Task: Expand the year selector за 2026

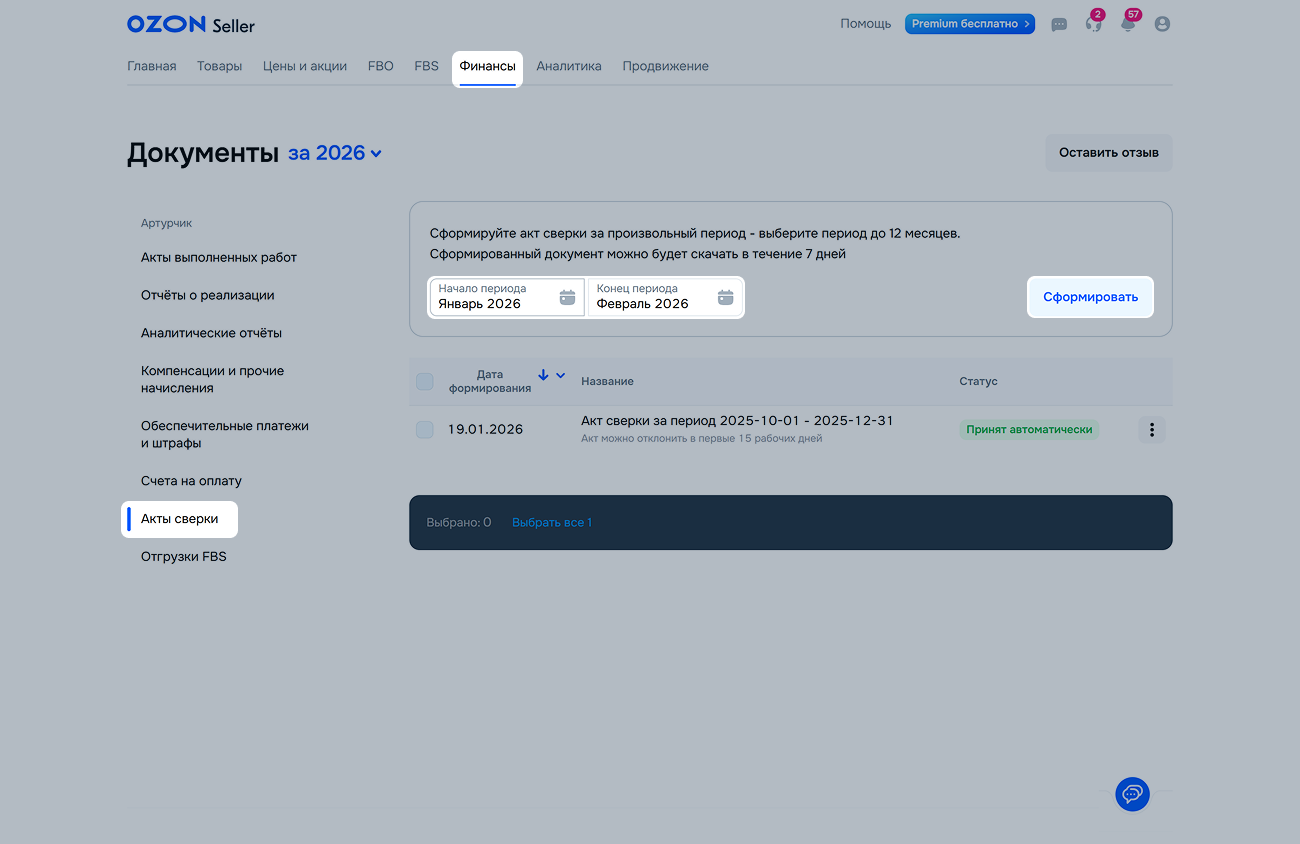Action: (x=335, y=154)
